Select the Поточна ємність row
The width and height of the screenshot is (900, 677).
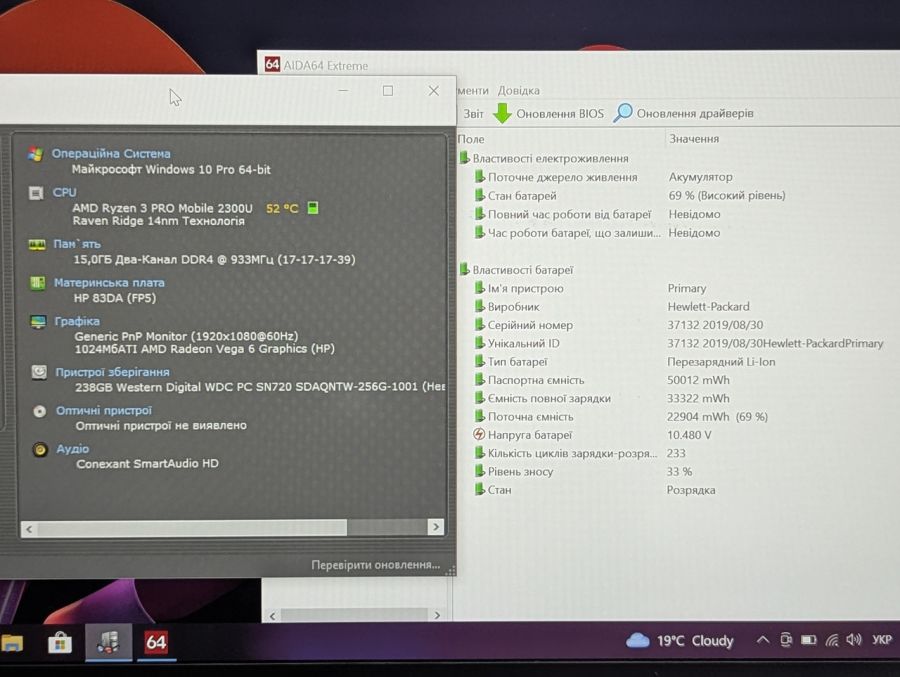click(x=678, y=417)
